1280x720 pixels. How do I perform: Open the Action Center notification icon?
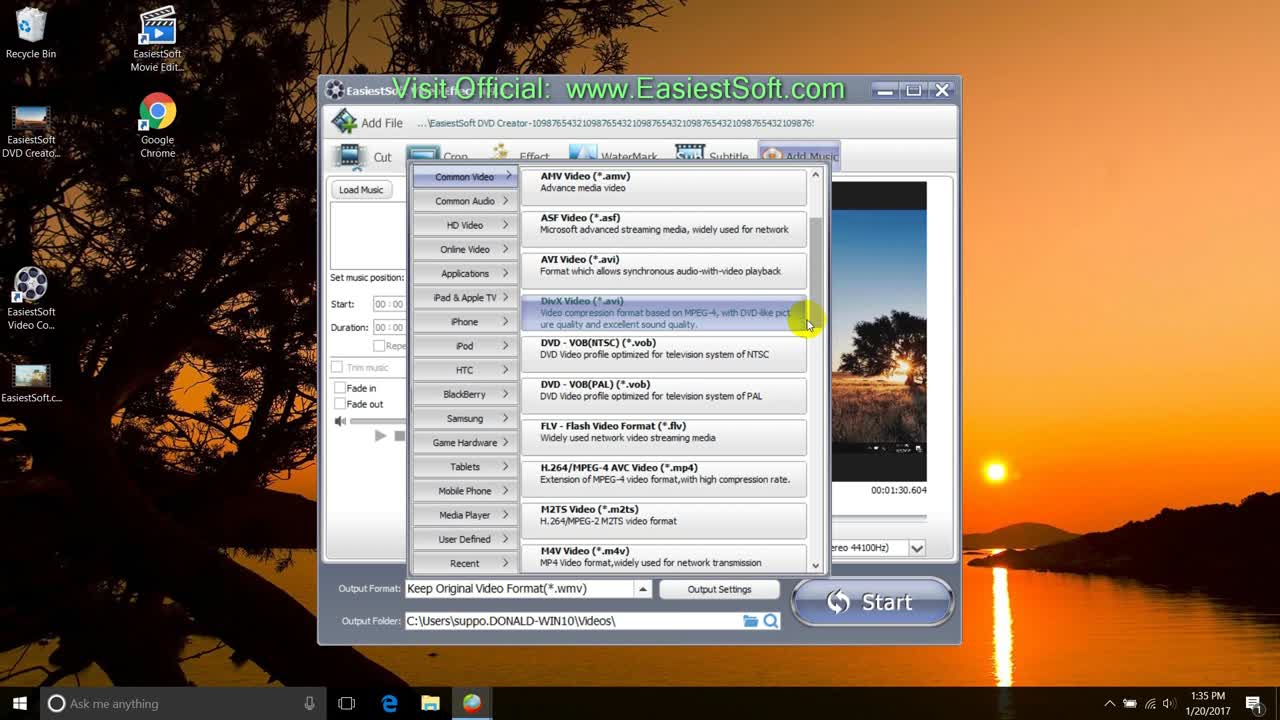point(1253,703)
